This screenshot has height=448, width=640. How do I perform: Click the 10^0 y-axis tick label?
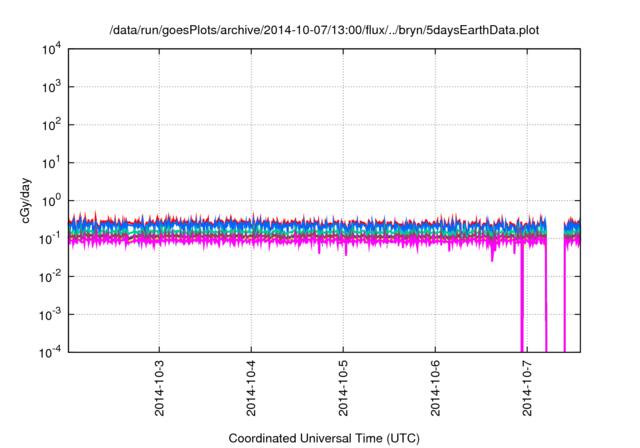(x=51, y=201)
